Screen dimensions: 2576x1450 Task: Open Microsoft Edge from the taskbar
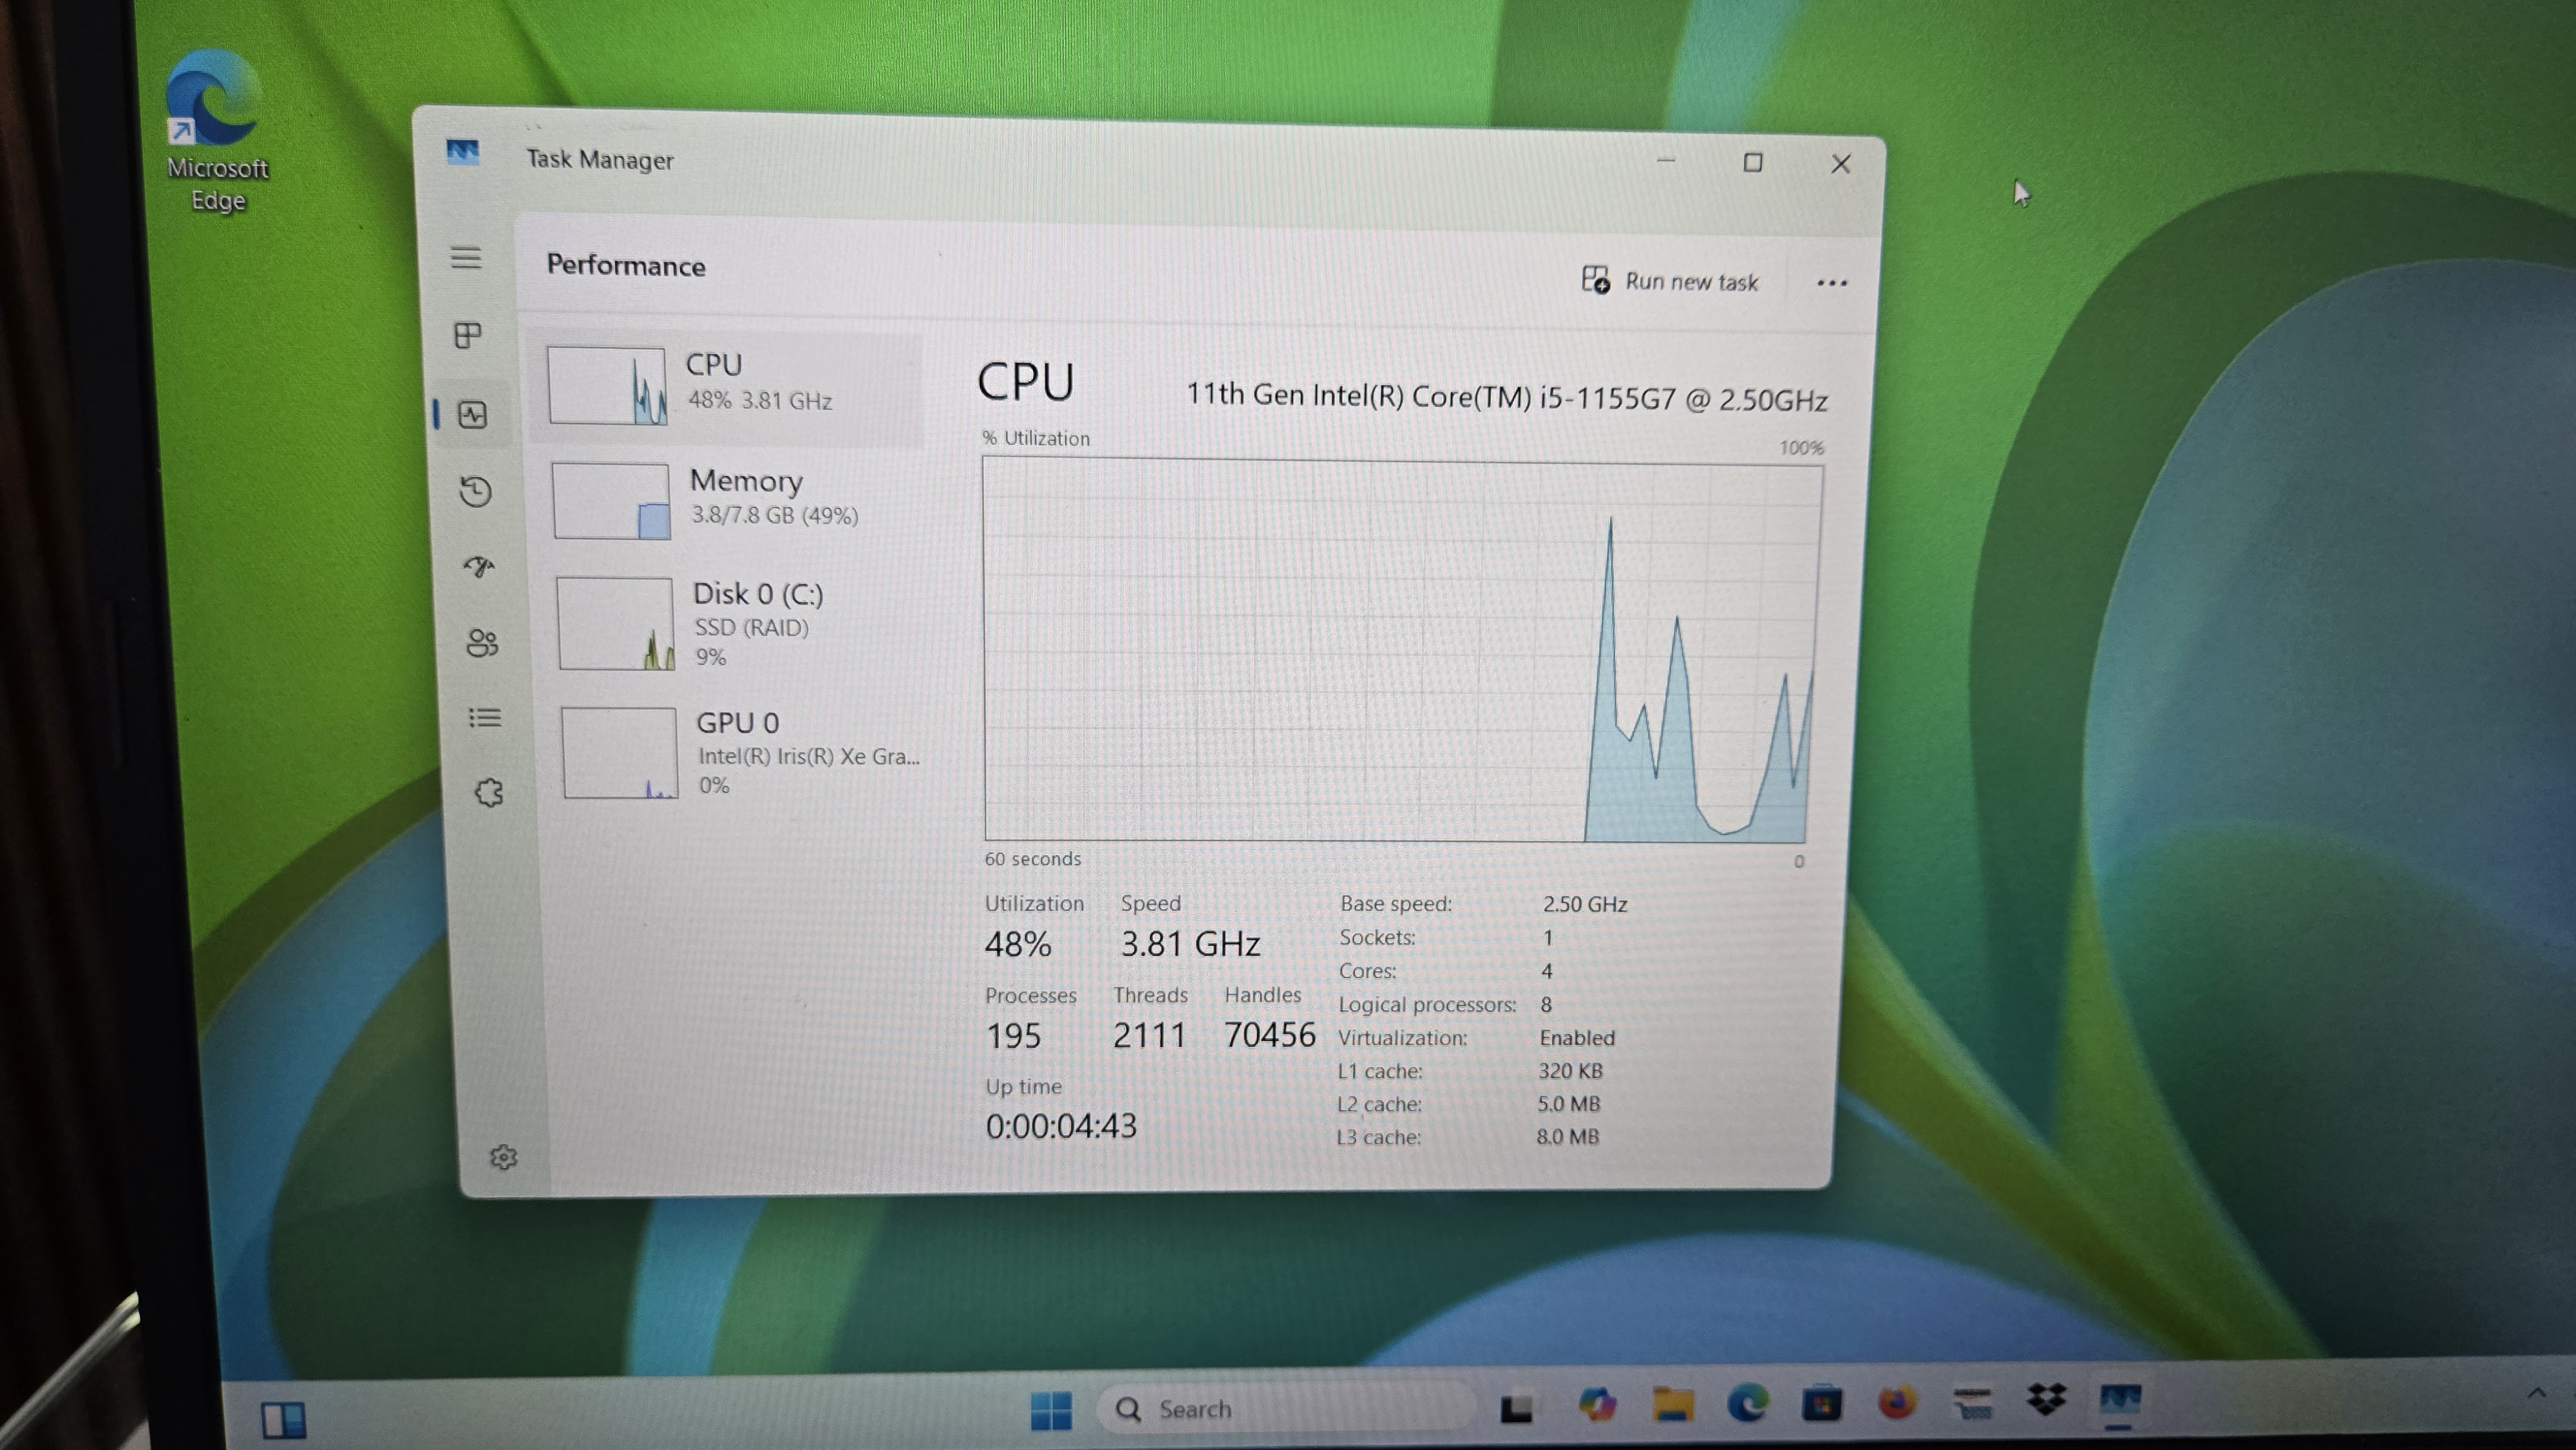pyautogui.click(x=1747, y=1404)
